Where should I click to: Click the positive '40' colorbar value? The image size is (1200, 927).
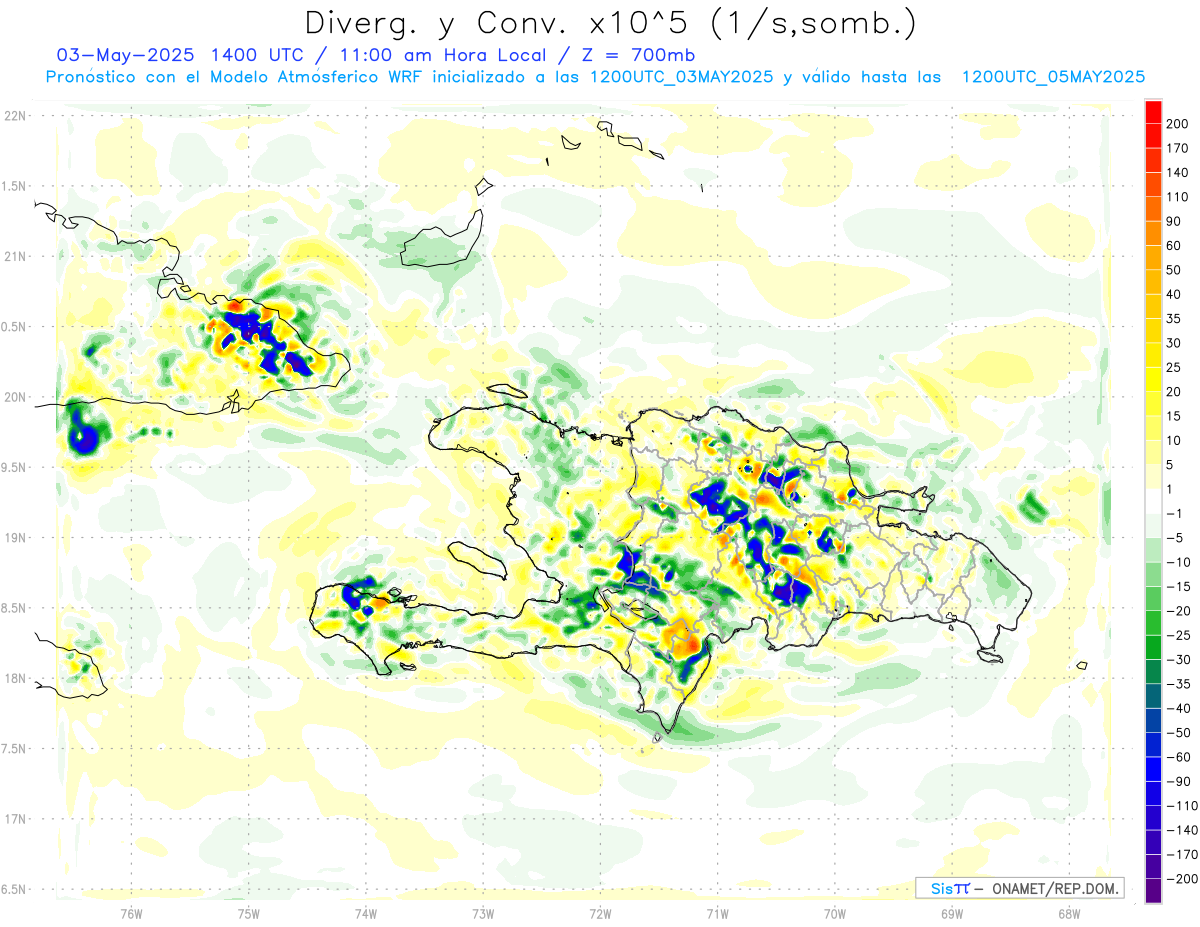click(1175, 294)
